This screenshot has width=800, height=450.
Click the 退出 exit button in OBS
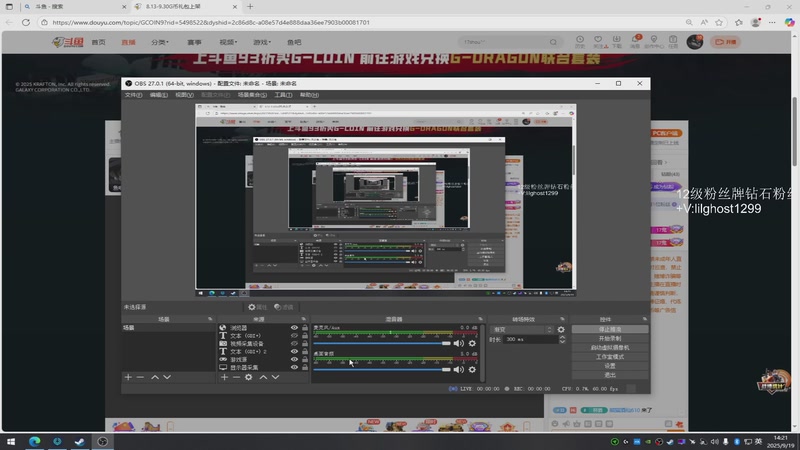(610, 376)
